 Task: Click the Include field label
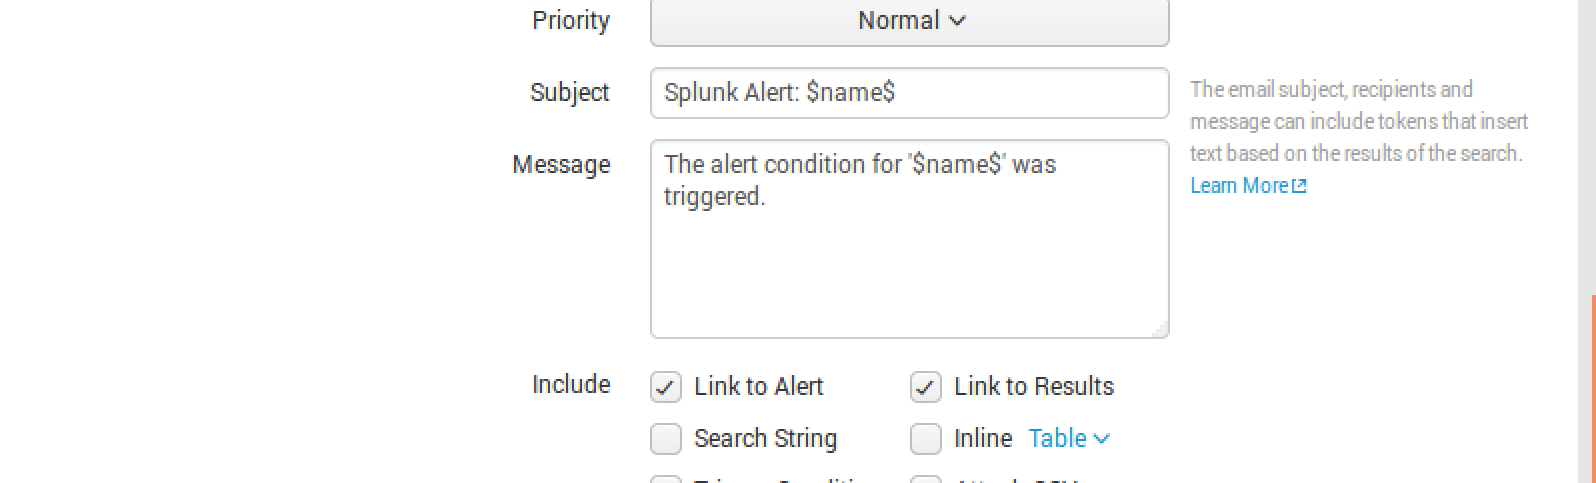[x=571, y=385]
